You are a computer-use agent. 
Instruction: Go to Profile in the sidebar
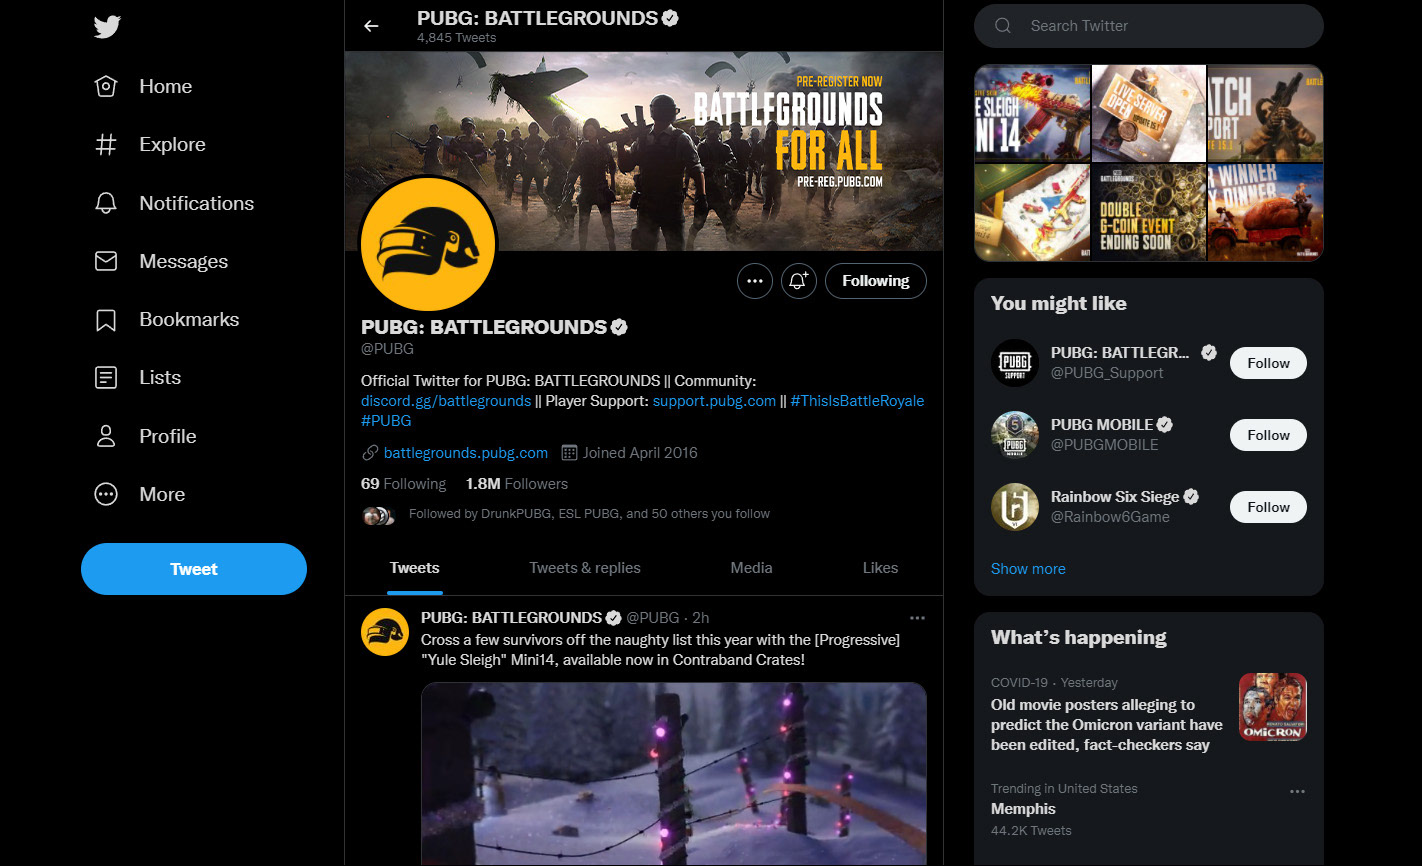click(145, 436)
